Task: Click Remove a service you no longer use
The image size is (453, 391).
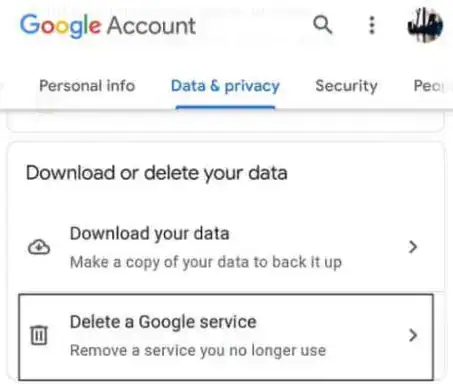Action: [198, 351]
